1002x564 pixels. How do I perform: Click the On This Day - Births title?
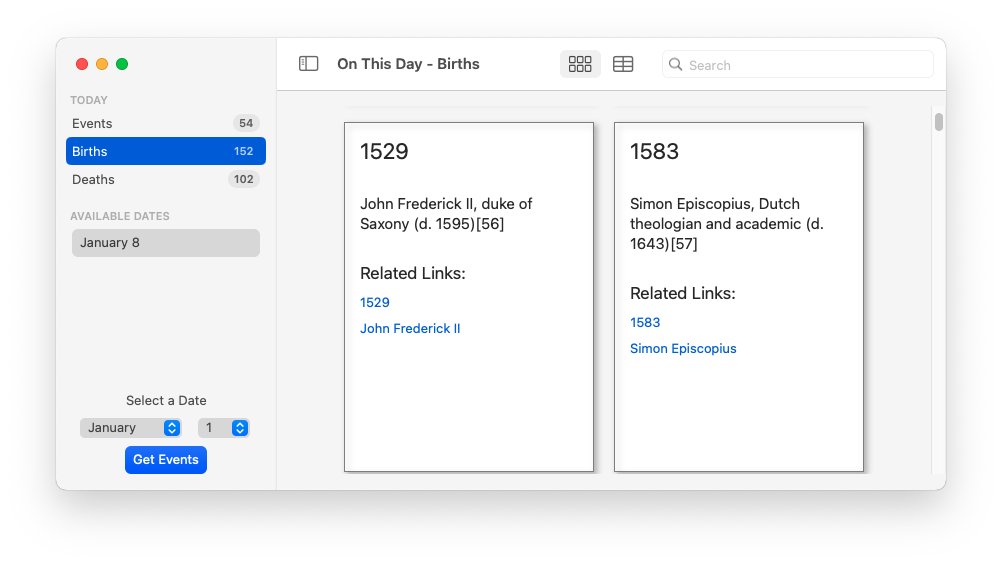(408, 64)
